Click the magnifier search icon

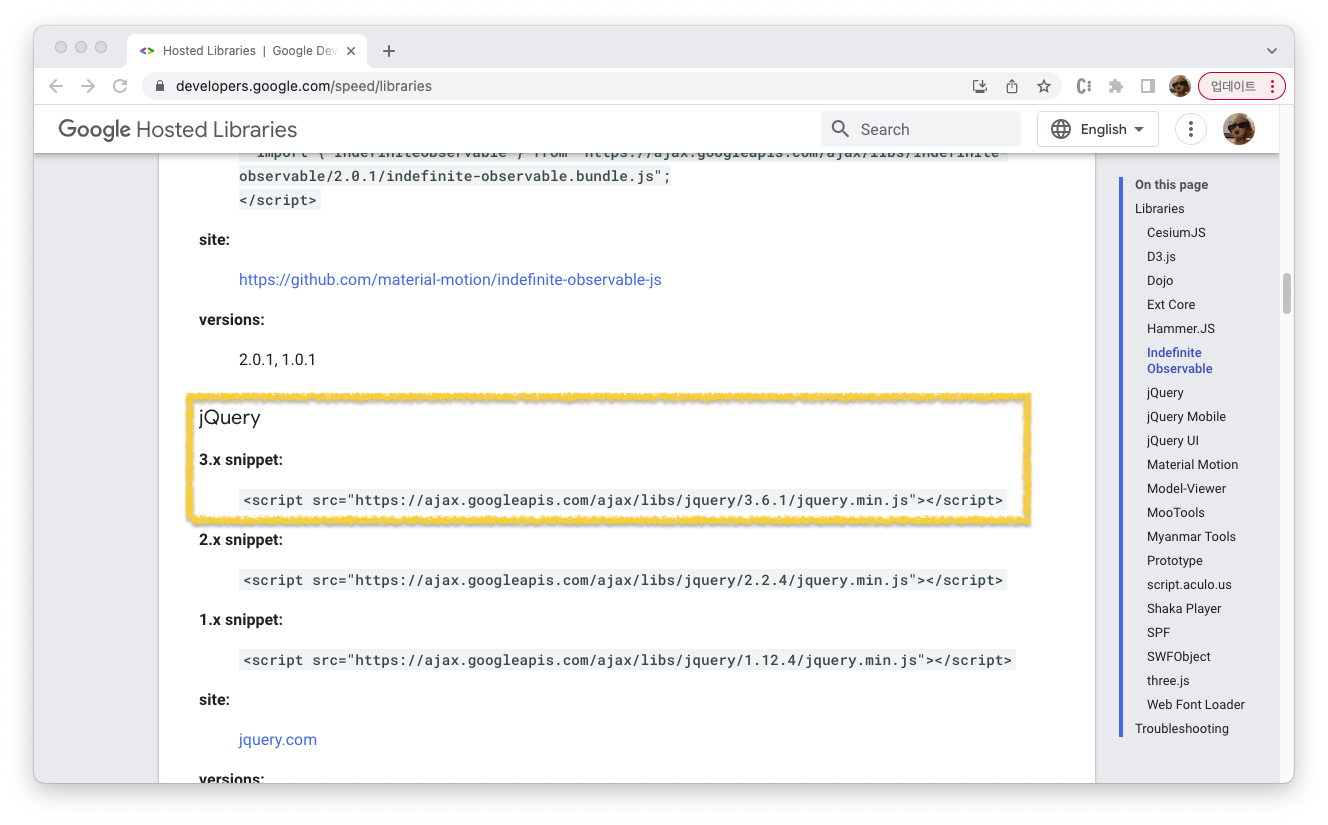(x=841, y=129)
